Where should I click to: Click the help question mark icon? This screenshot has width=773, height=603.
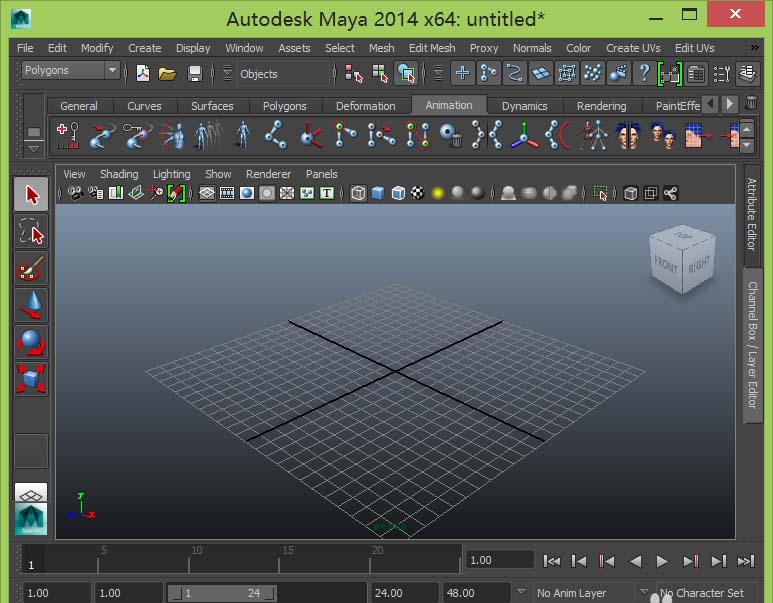pyautogui.click(x=644, y=73)
